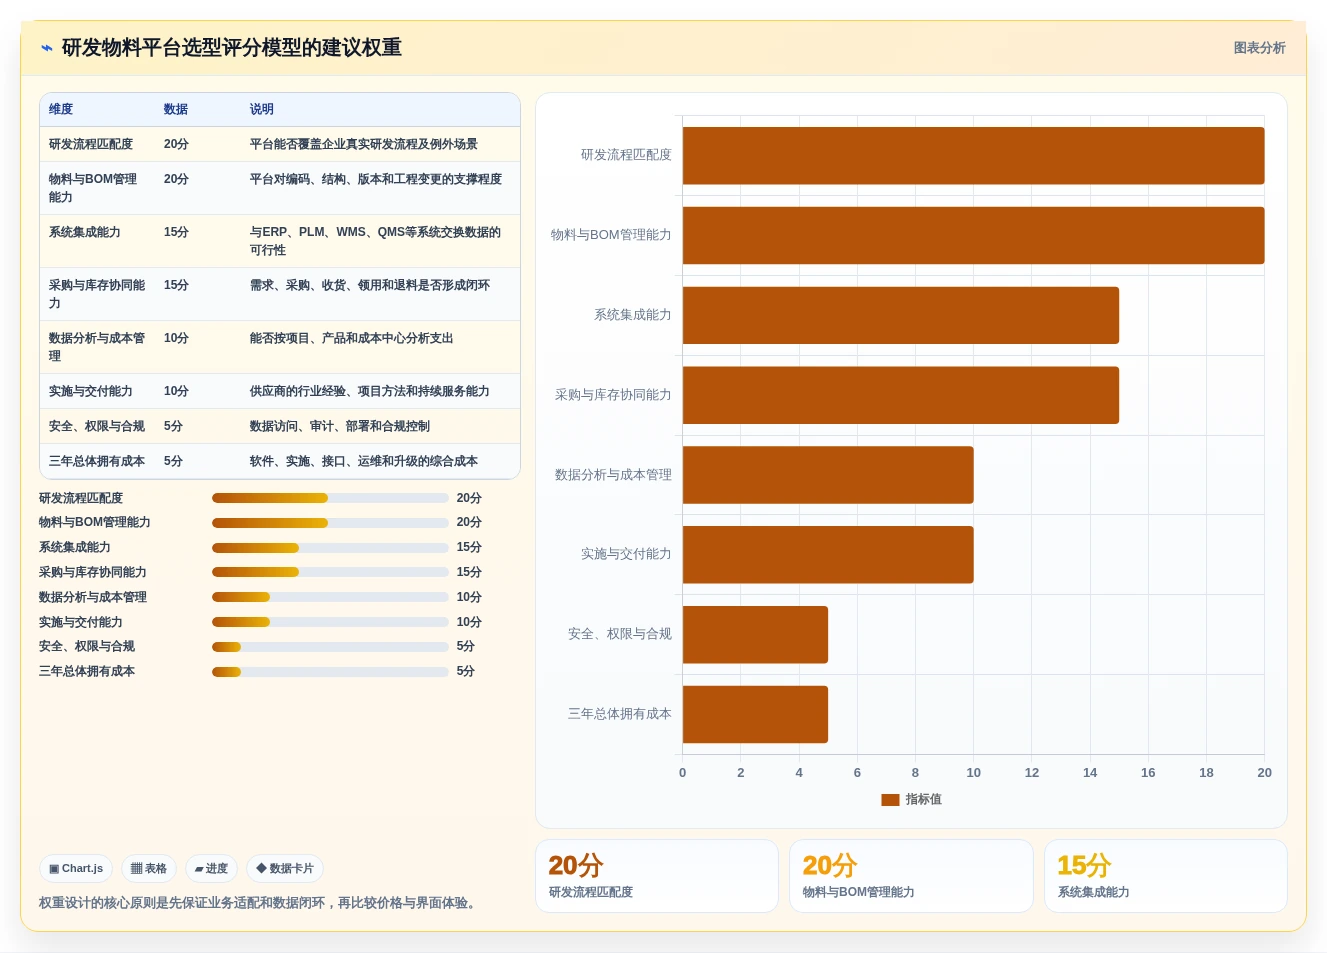The width and height of the screenshot is (1327, 953).
Task: Click the 采购与库存协同能力 chart bar
Action: click(901, 395)
